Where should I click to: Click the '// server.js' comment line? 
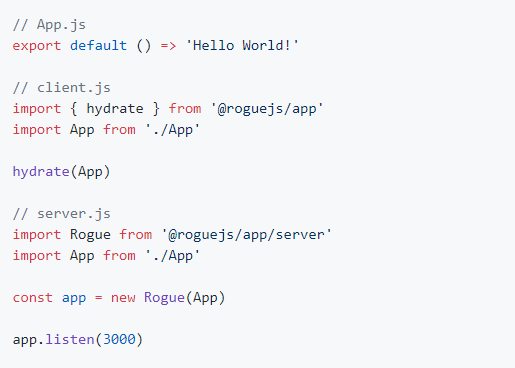click(62, 214)
